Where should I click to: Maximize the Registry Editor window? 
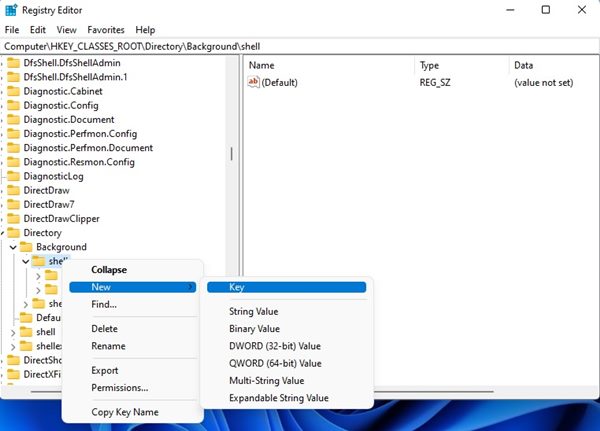pyautogui.click(x=546, y=10)
